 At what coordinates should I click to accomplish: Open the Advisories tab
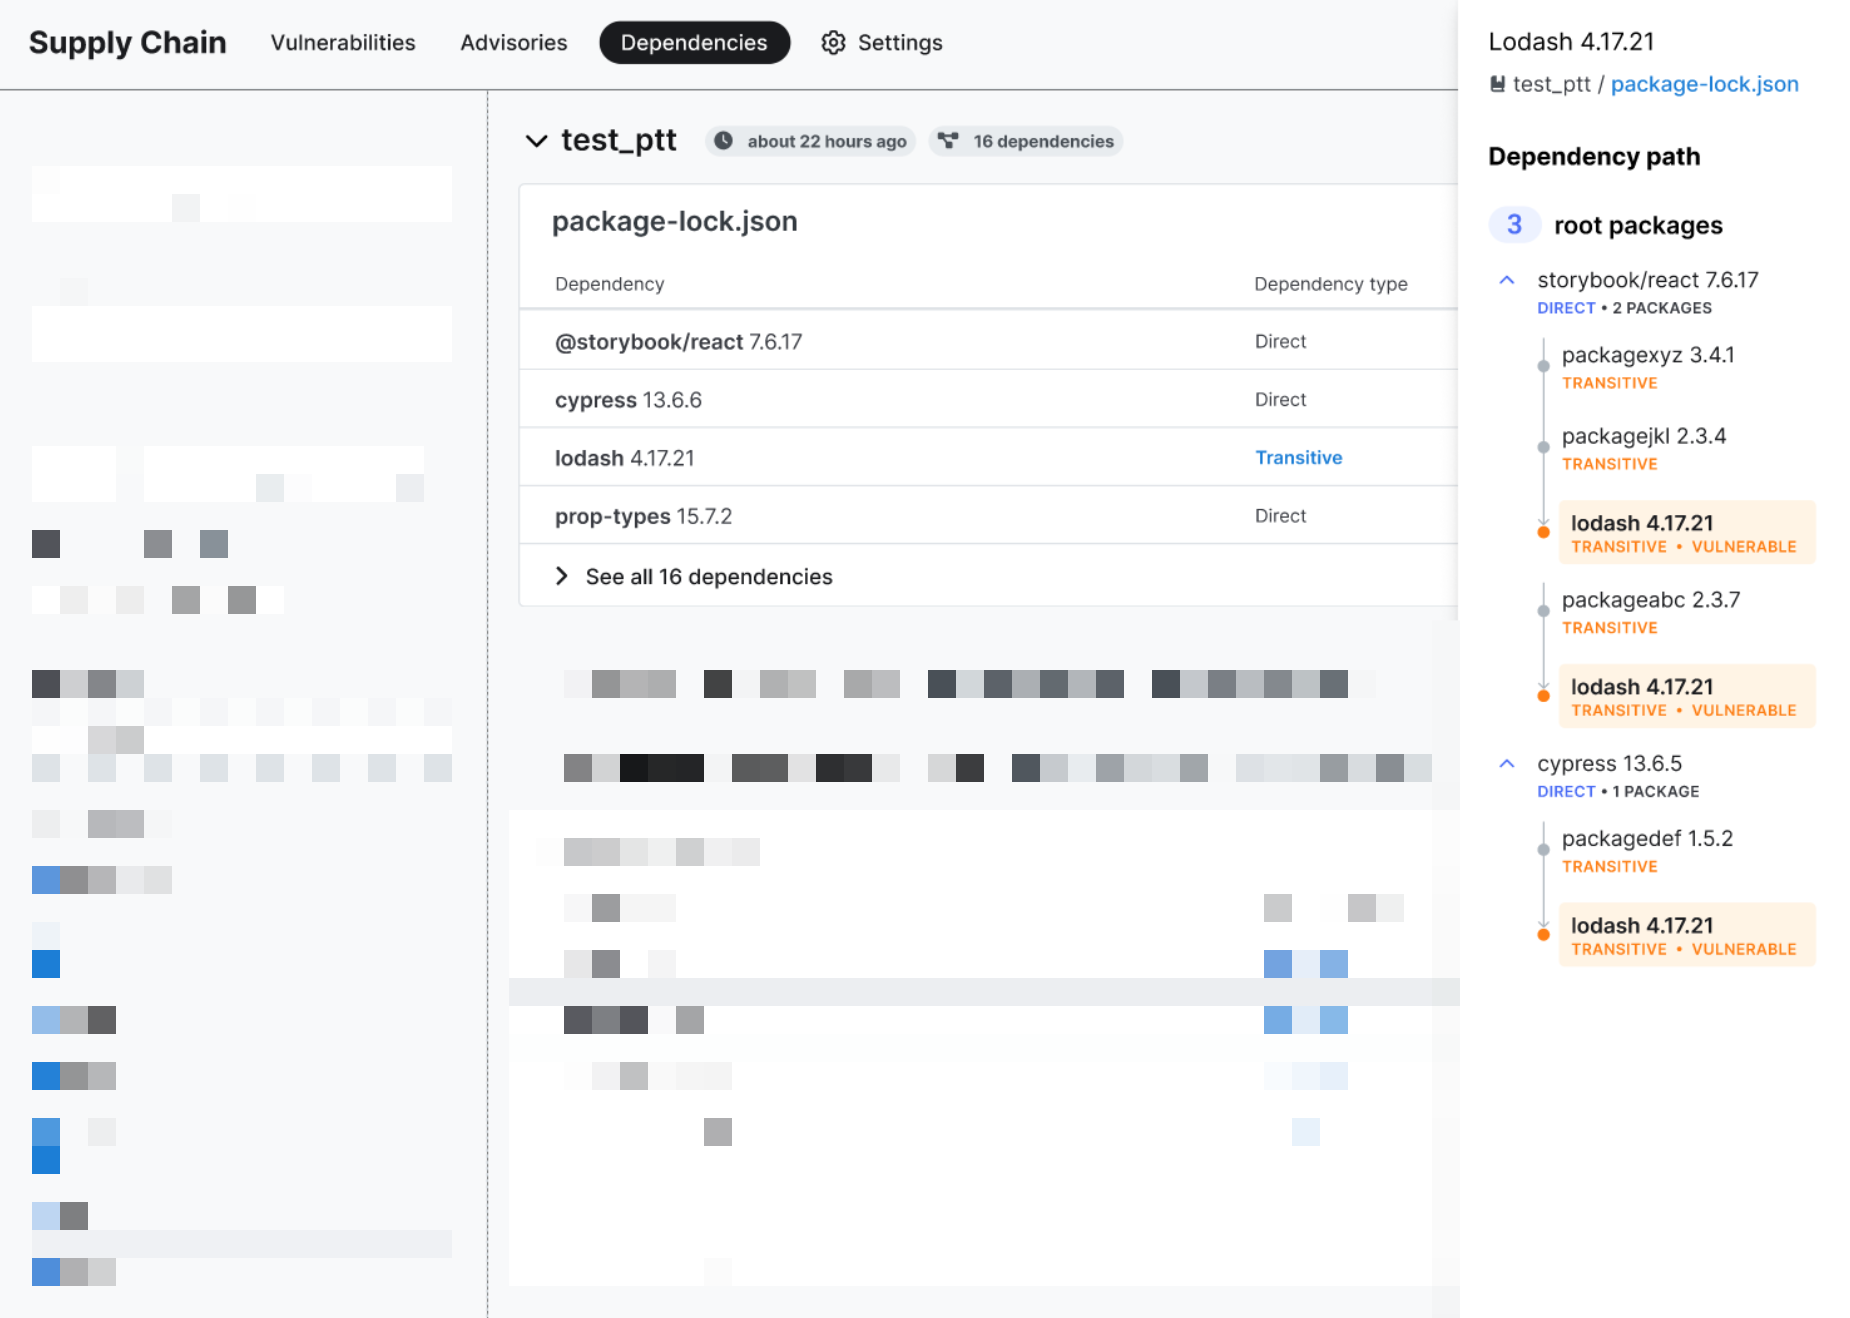513,43
